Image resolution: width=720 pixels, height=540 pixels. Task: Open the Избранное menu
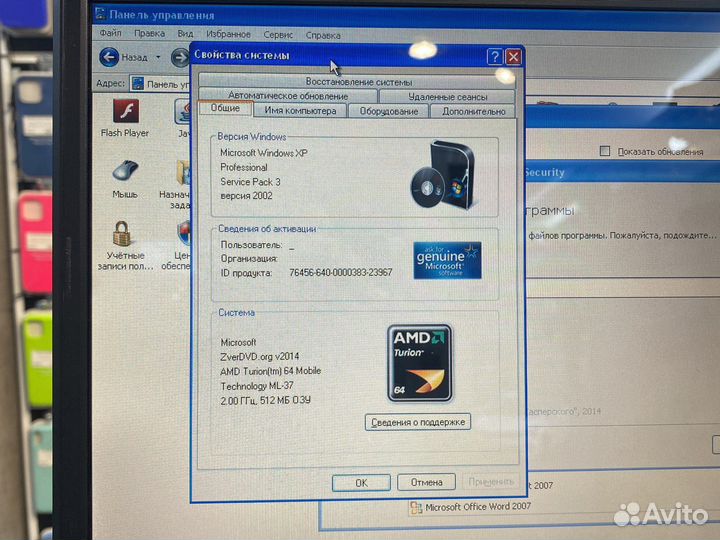(x=228, y=34)
